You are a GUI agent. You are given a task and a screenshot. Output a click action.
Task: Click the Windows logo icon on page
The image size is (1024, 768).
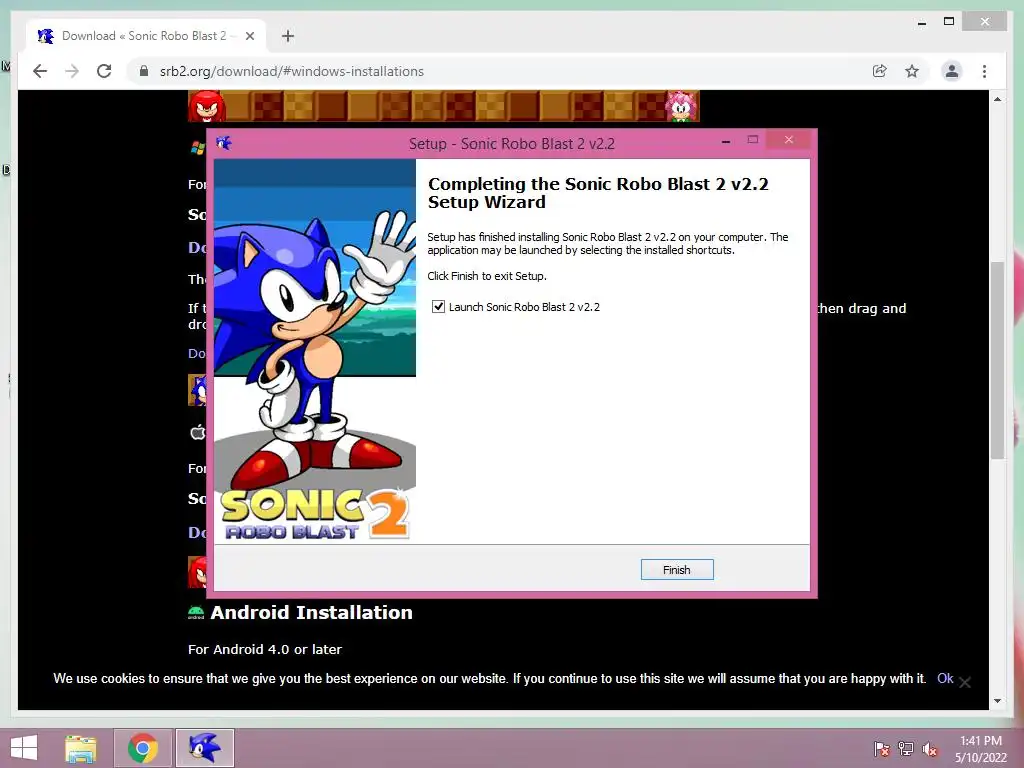click(198, 148)
